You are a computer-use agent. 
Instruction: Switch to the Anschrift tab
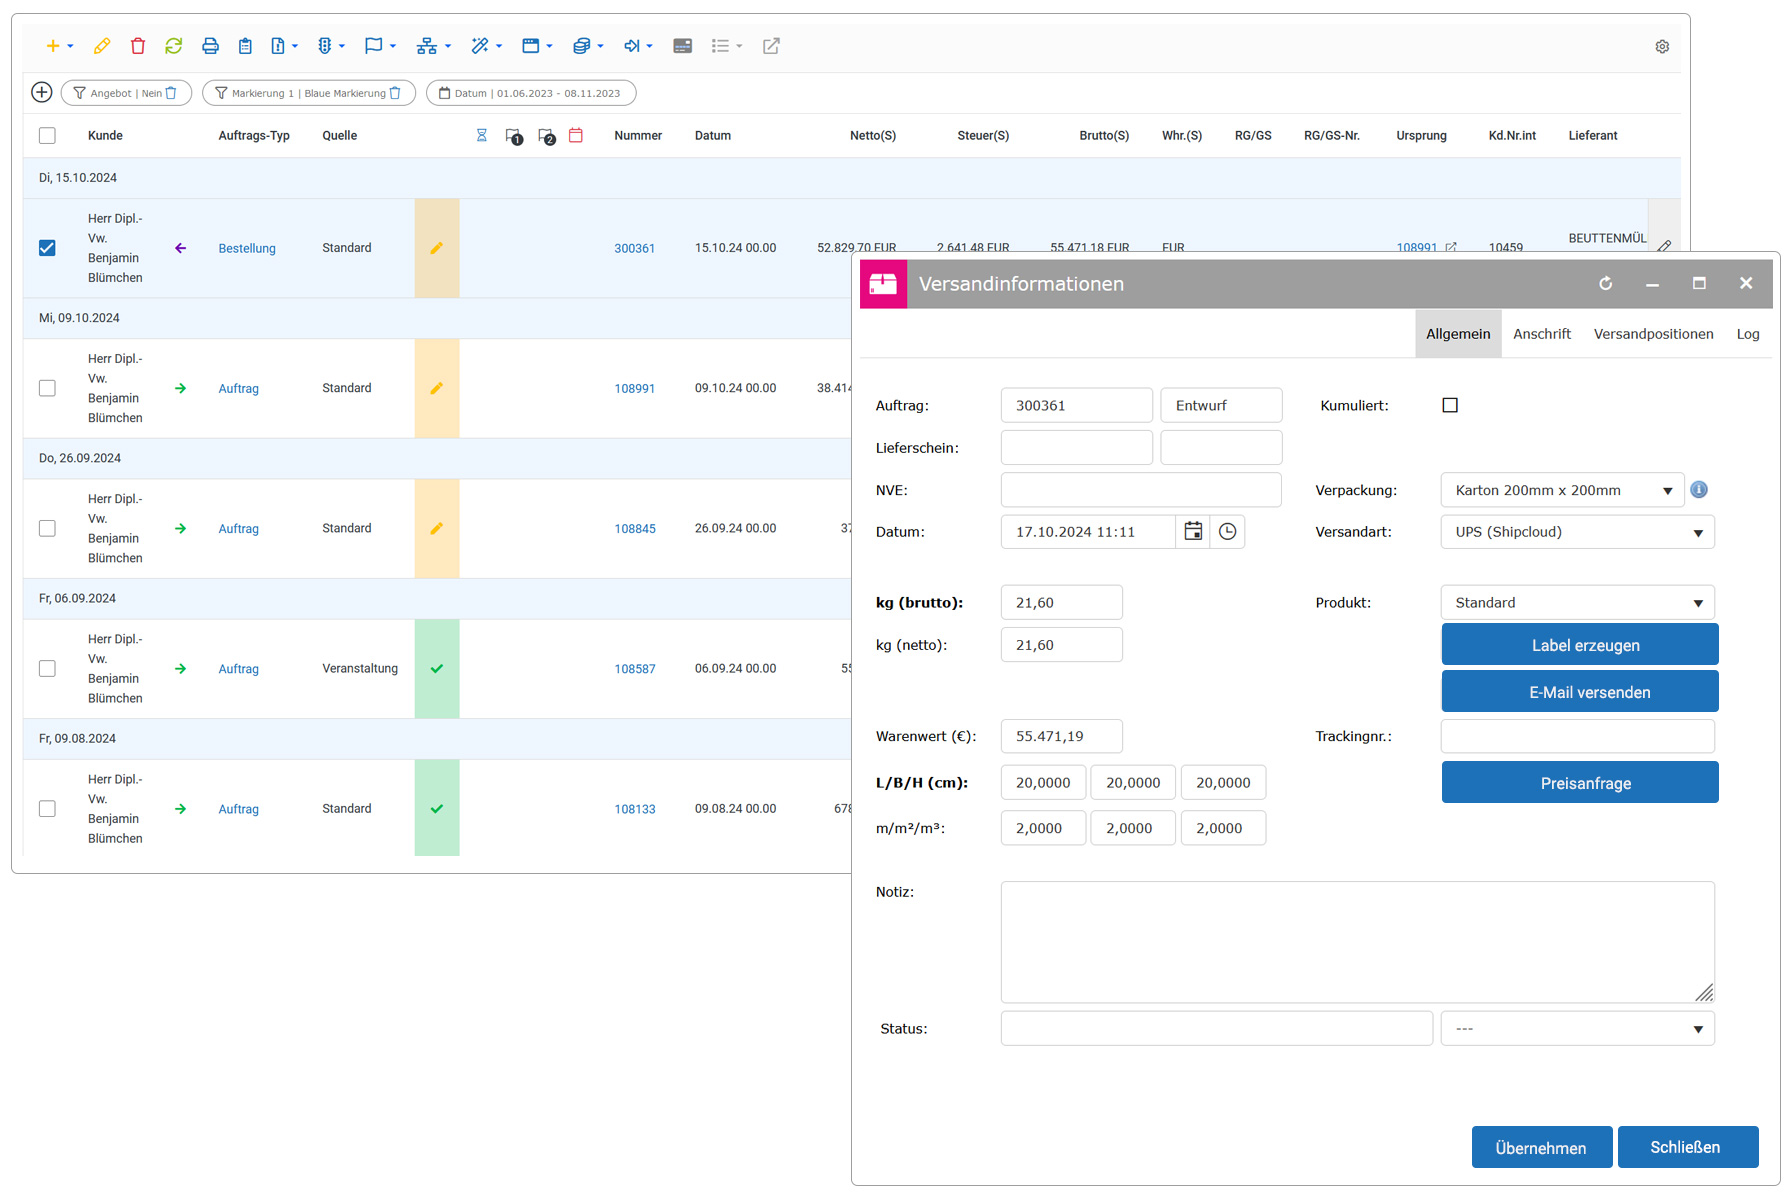coord(1542,334)
